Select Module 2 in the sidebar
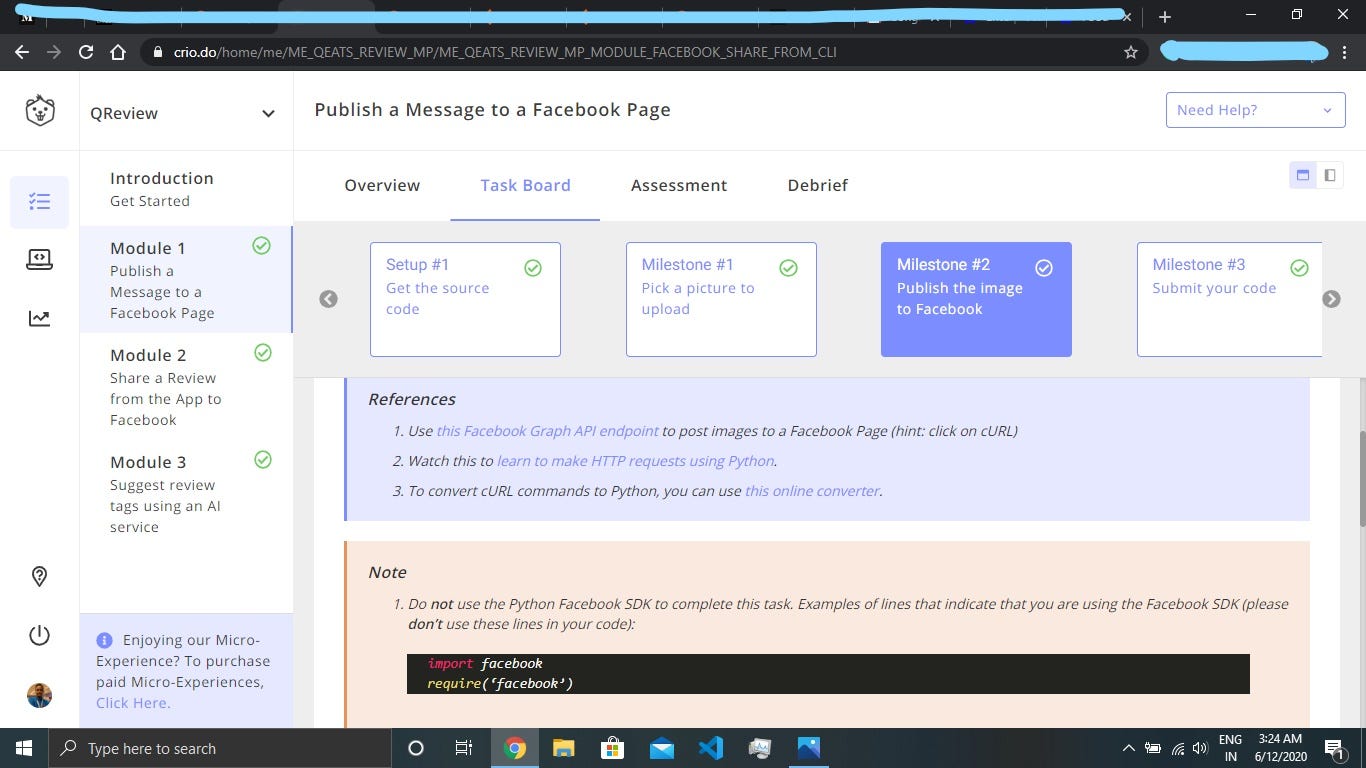 [x=186, y=387]
